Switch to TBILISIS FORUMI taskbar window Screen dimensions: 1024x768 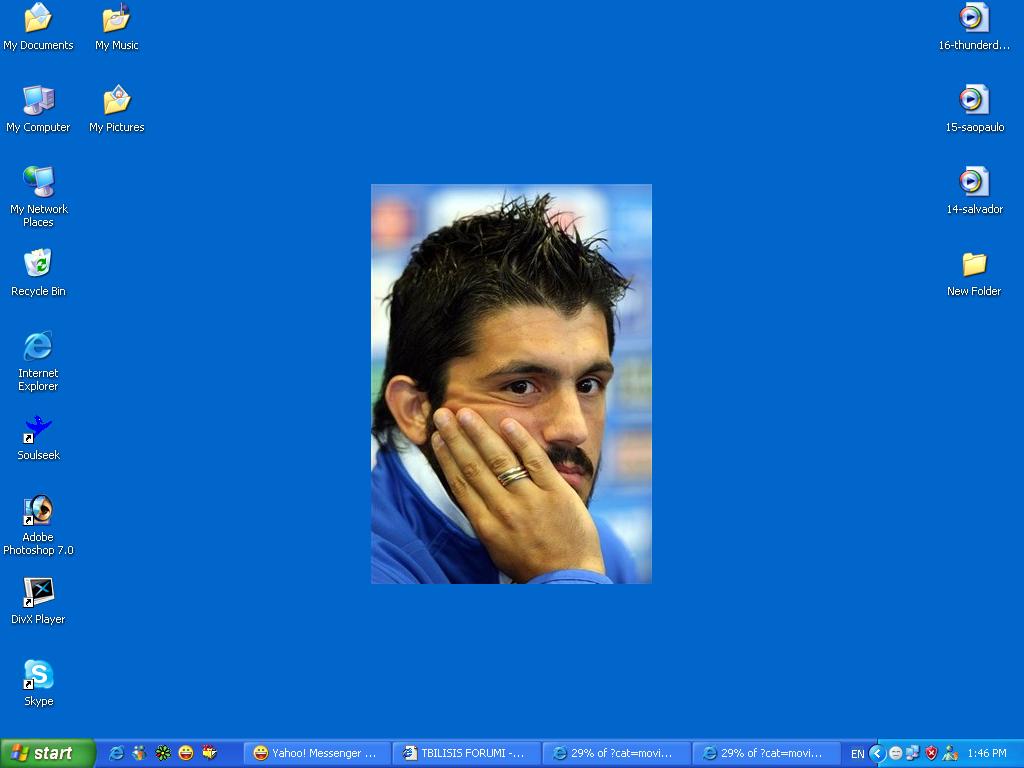pyautogui.click(x=465, y=753)
